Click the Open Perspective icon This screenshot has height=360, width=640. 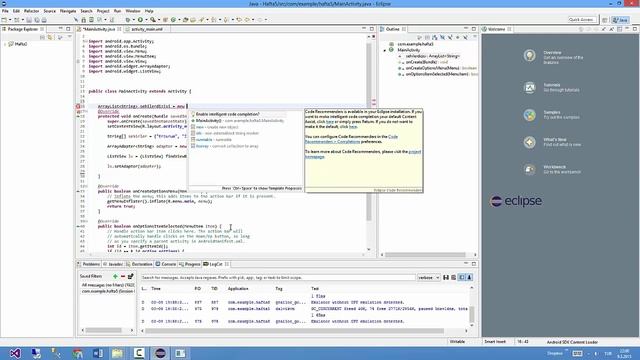coord(605,20)
